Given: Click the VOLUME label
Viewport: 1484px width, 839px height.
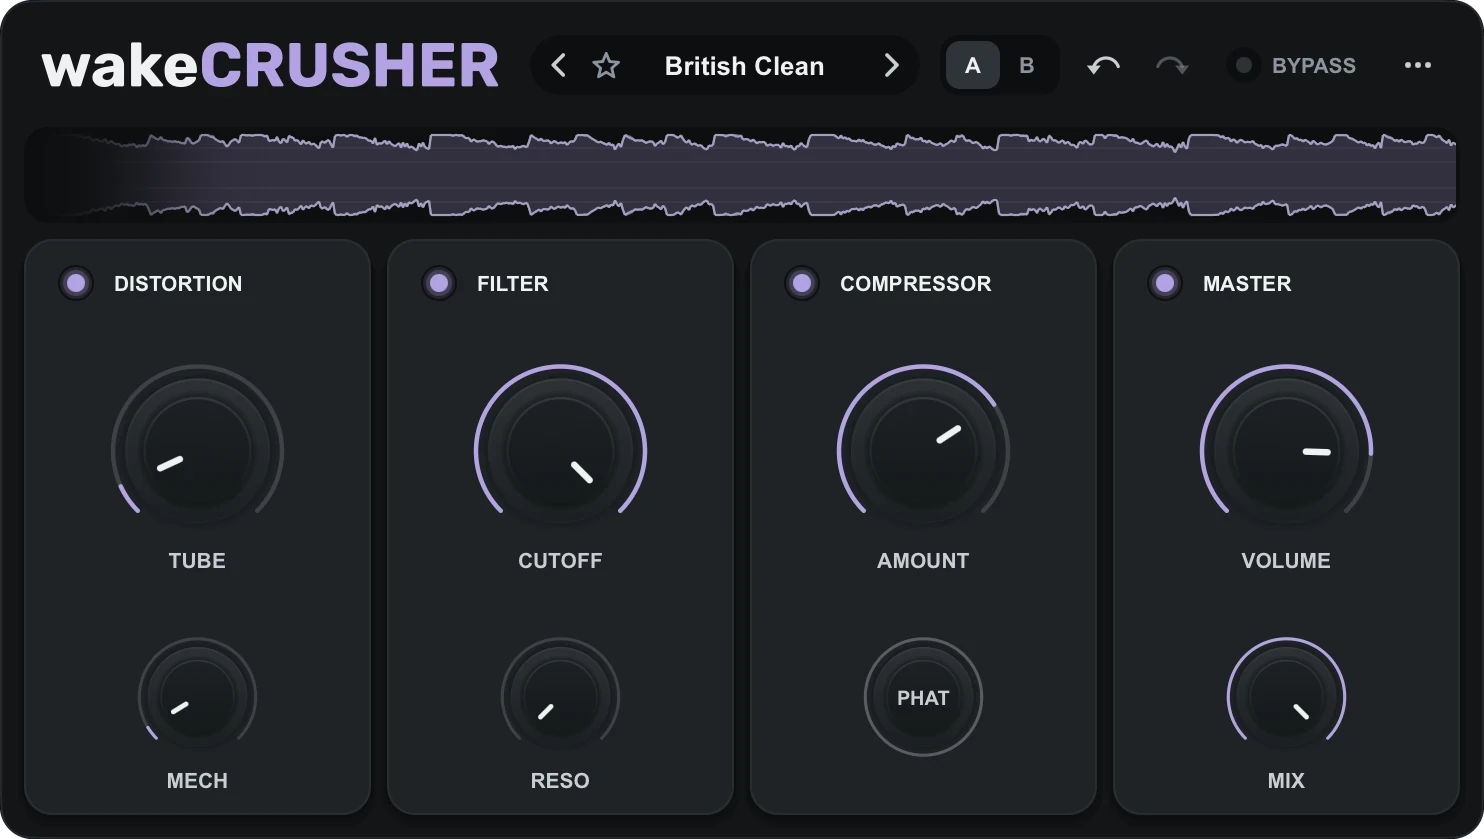Looking at the screenshot, I should (x=1286, y=561).
